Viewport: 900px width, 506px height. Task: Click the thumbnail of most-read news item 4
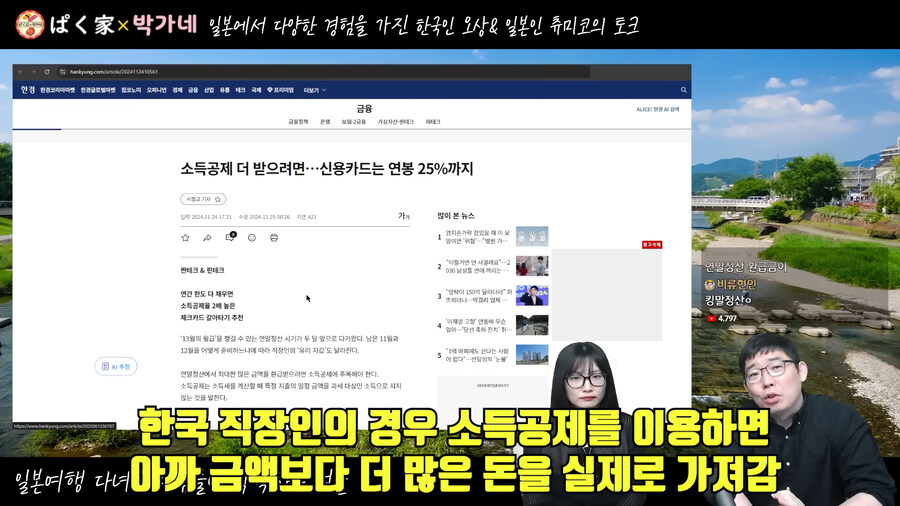tap(532, 325)
